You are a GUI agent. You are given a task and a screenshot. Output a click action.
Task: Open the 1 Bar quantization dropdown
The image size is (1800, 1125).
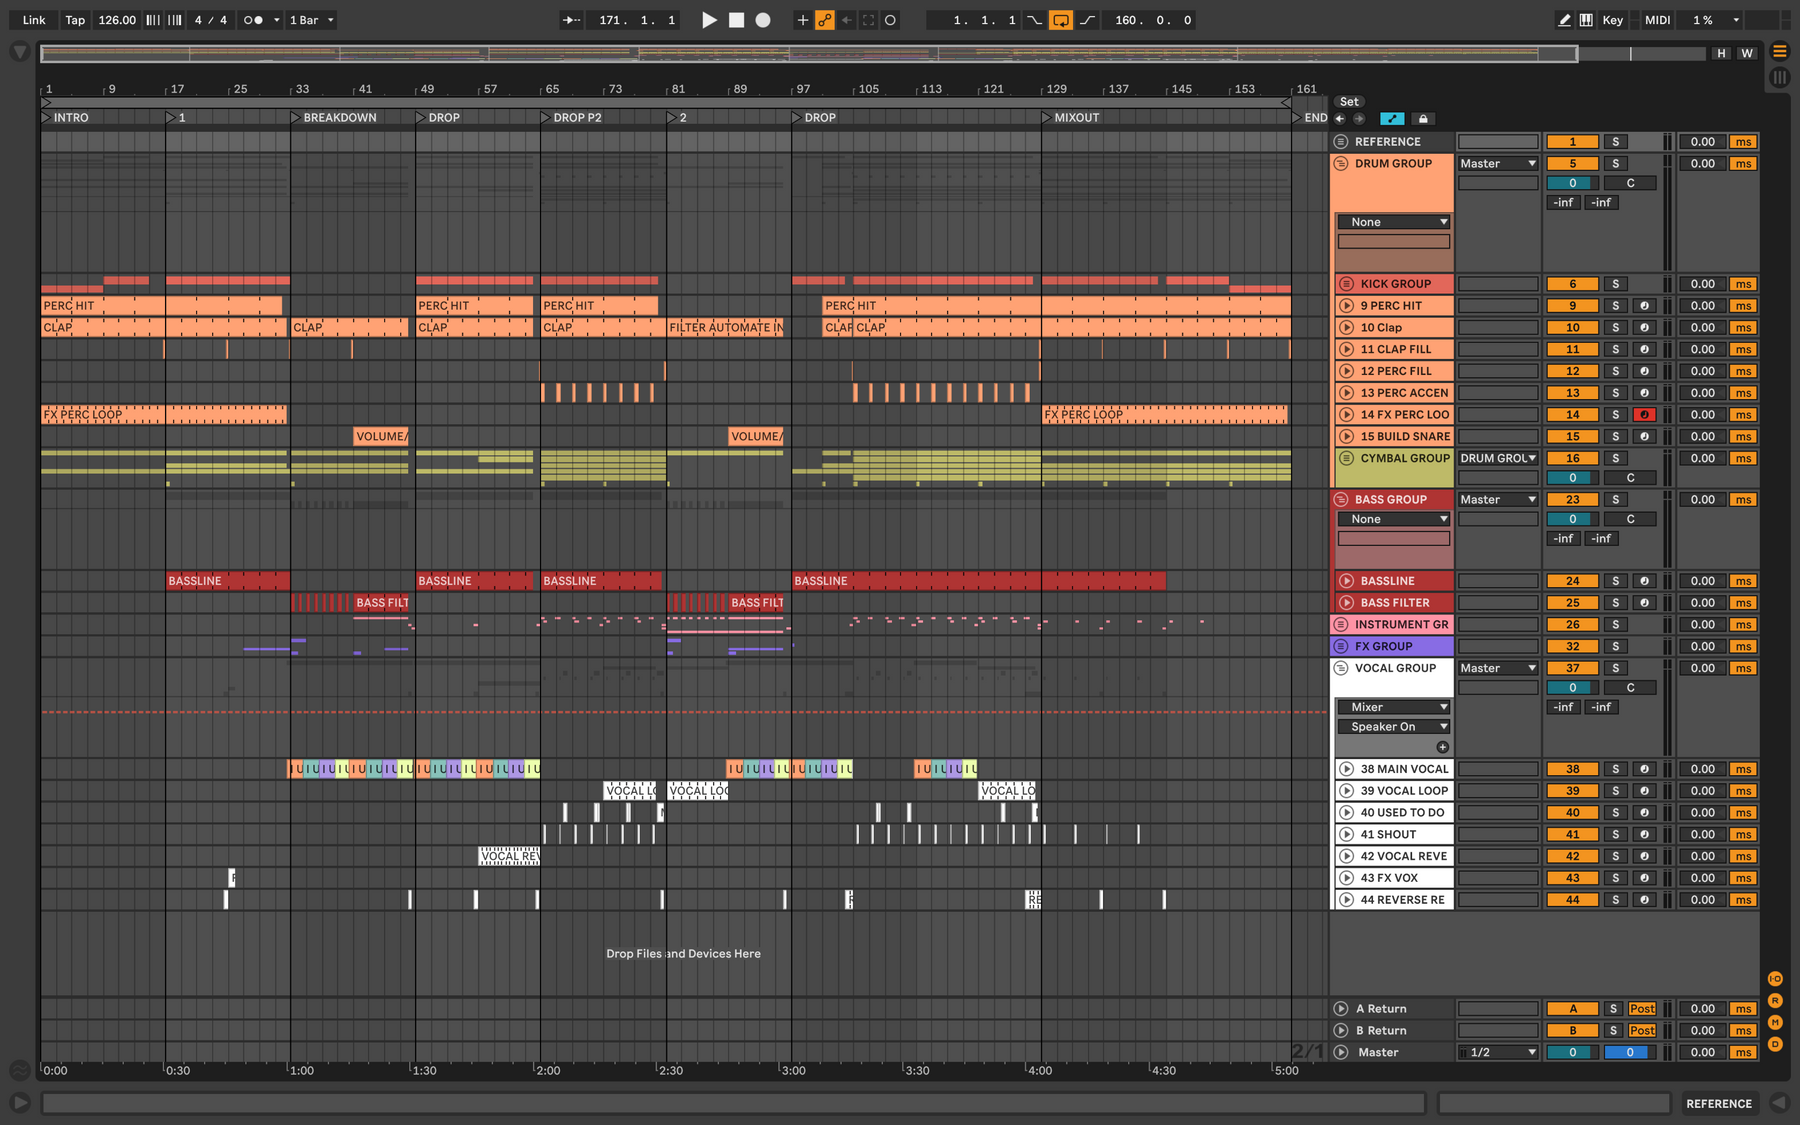(x=312, y=20)
